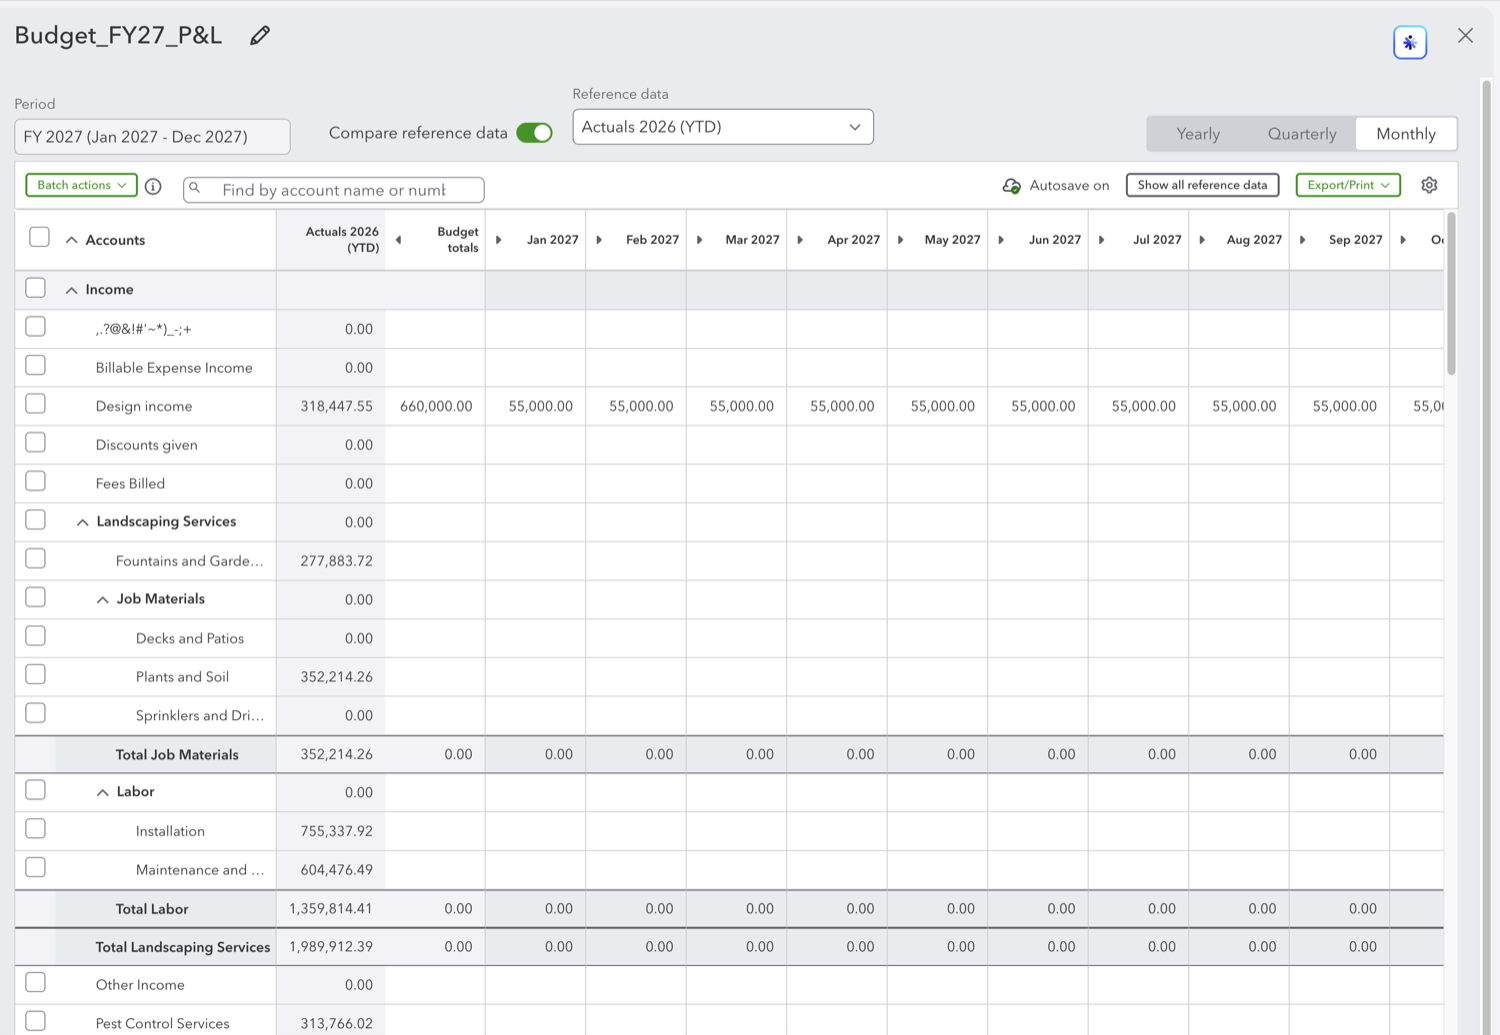Click the batch actions info icon
1500x1035 pixels.
(x=153, y=186)
